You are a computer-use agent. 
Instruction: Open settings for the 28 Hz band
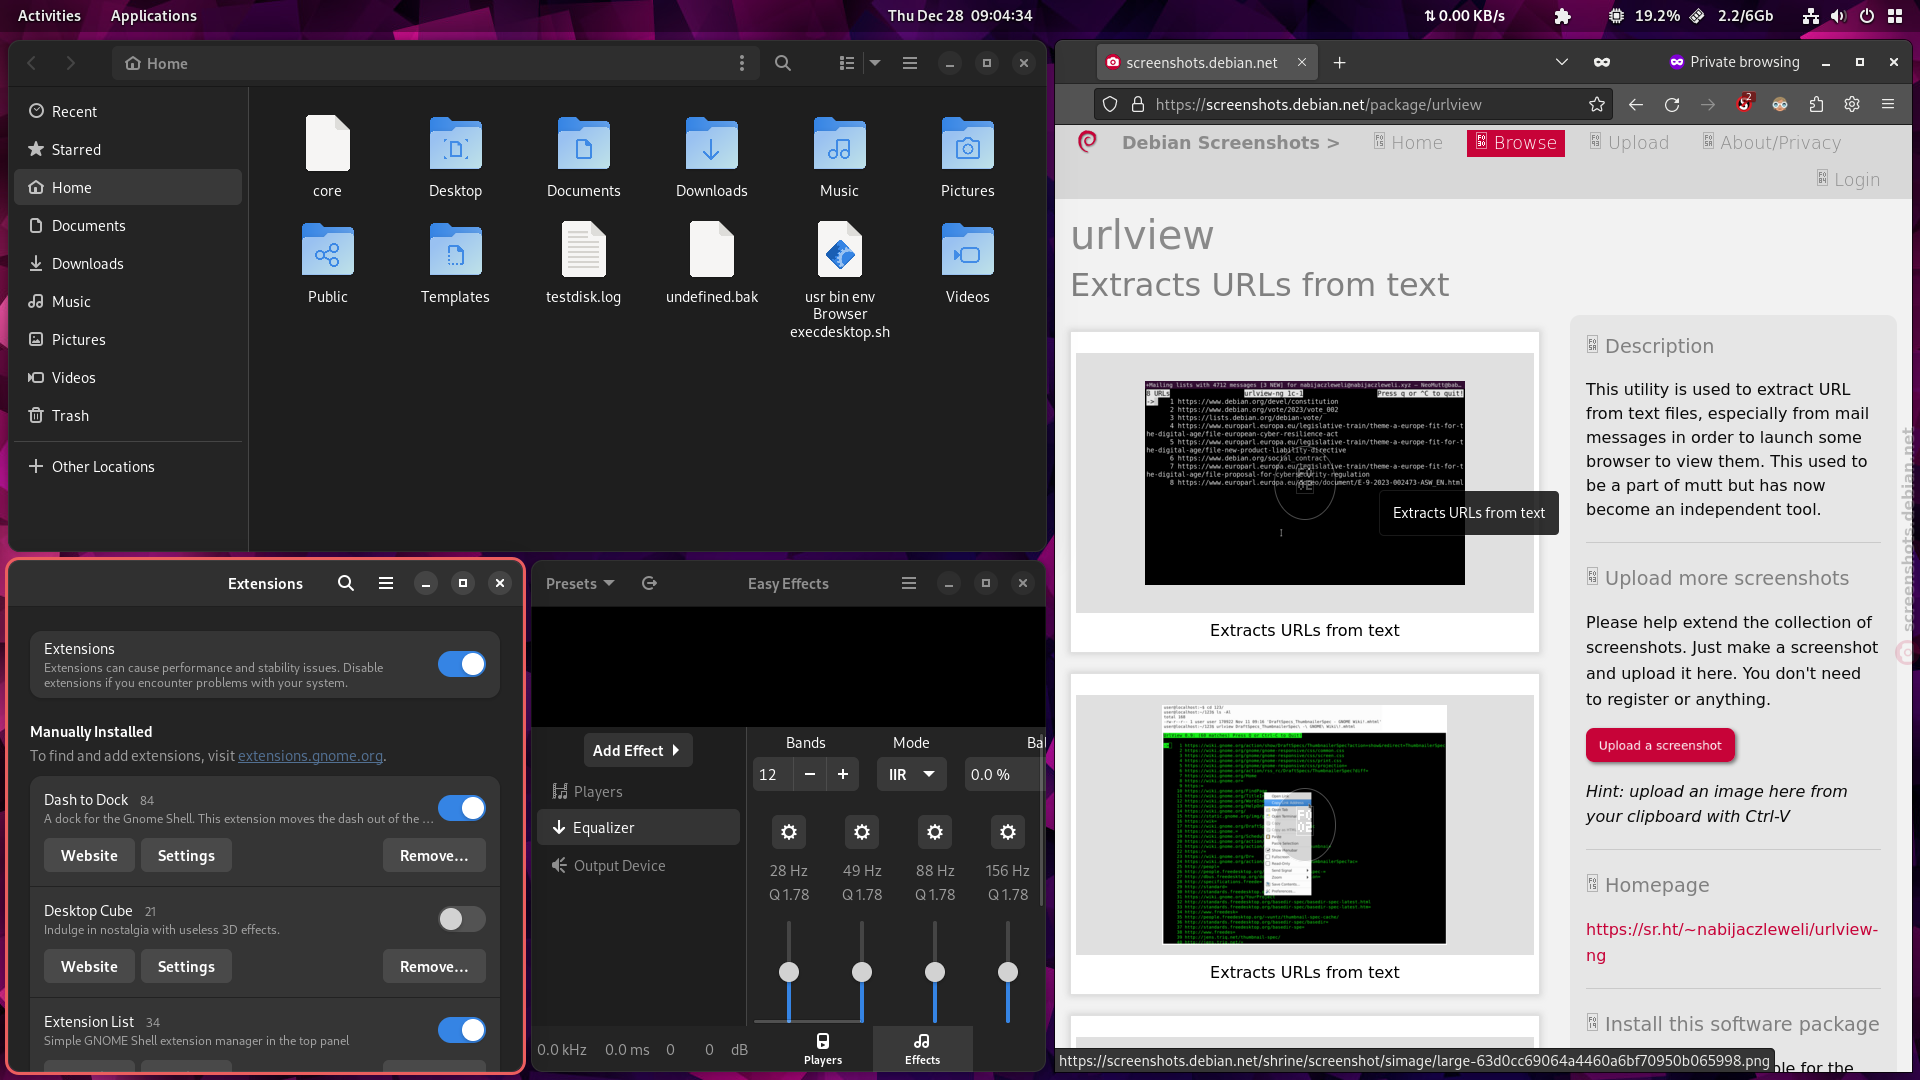pyautogui.click(x=789, y=832)
